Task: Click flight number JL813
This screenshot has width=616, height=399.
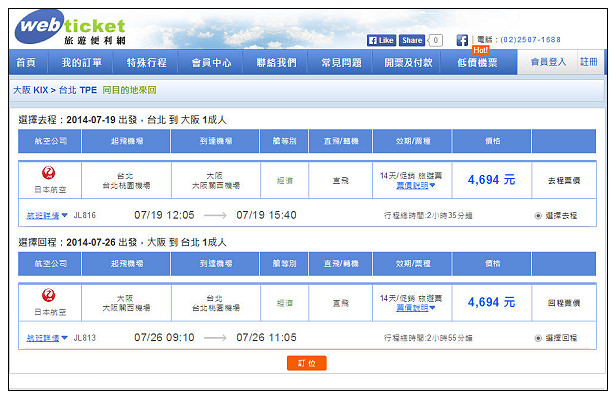Action: tap(84, 338)
